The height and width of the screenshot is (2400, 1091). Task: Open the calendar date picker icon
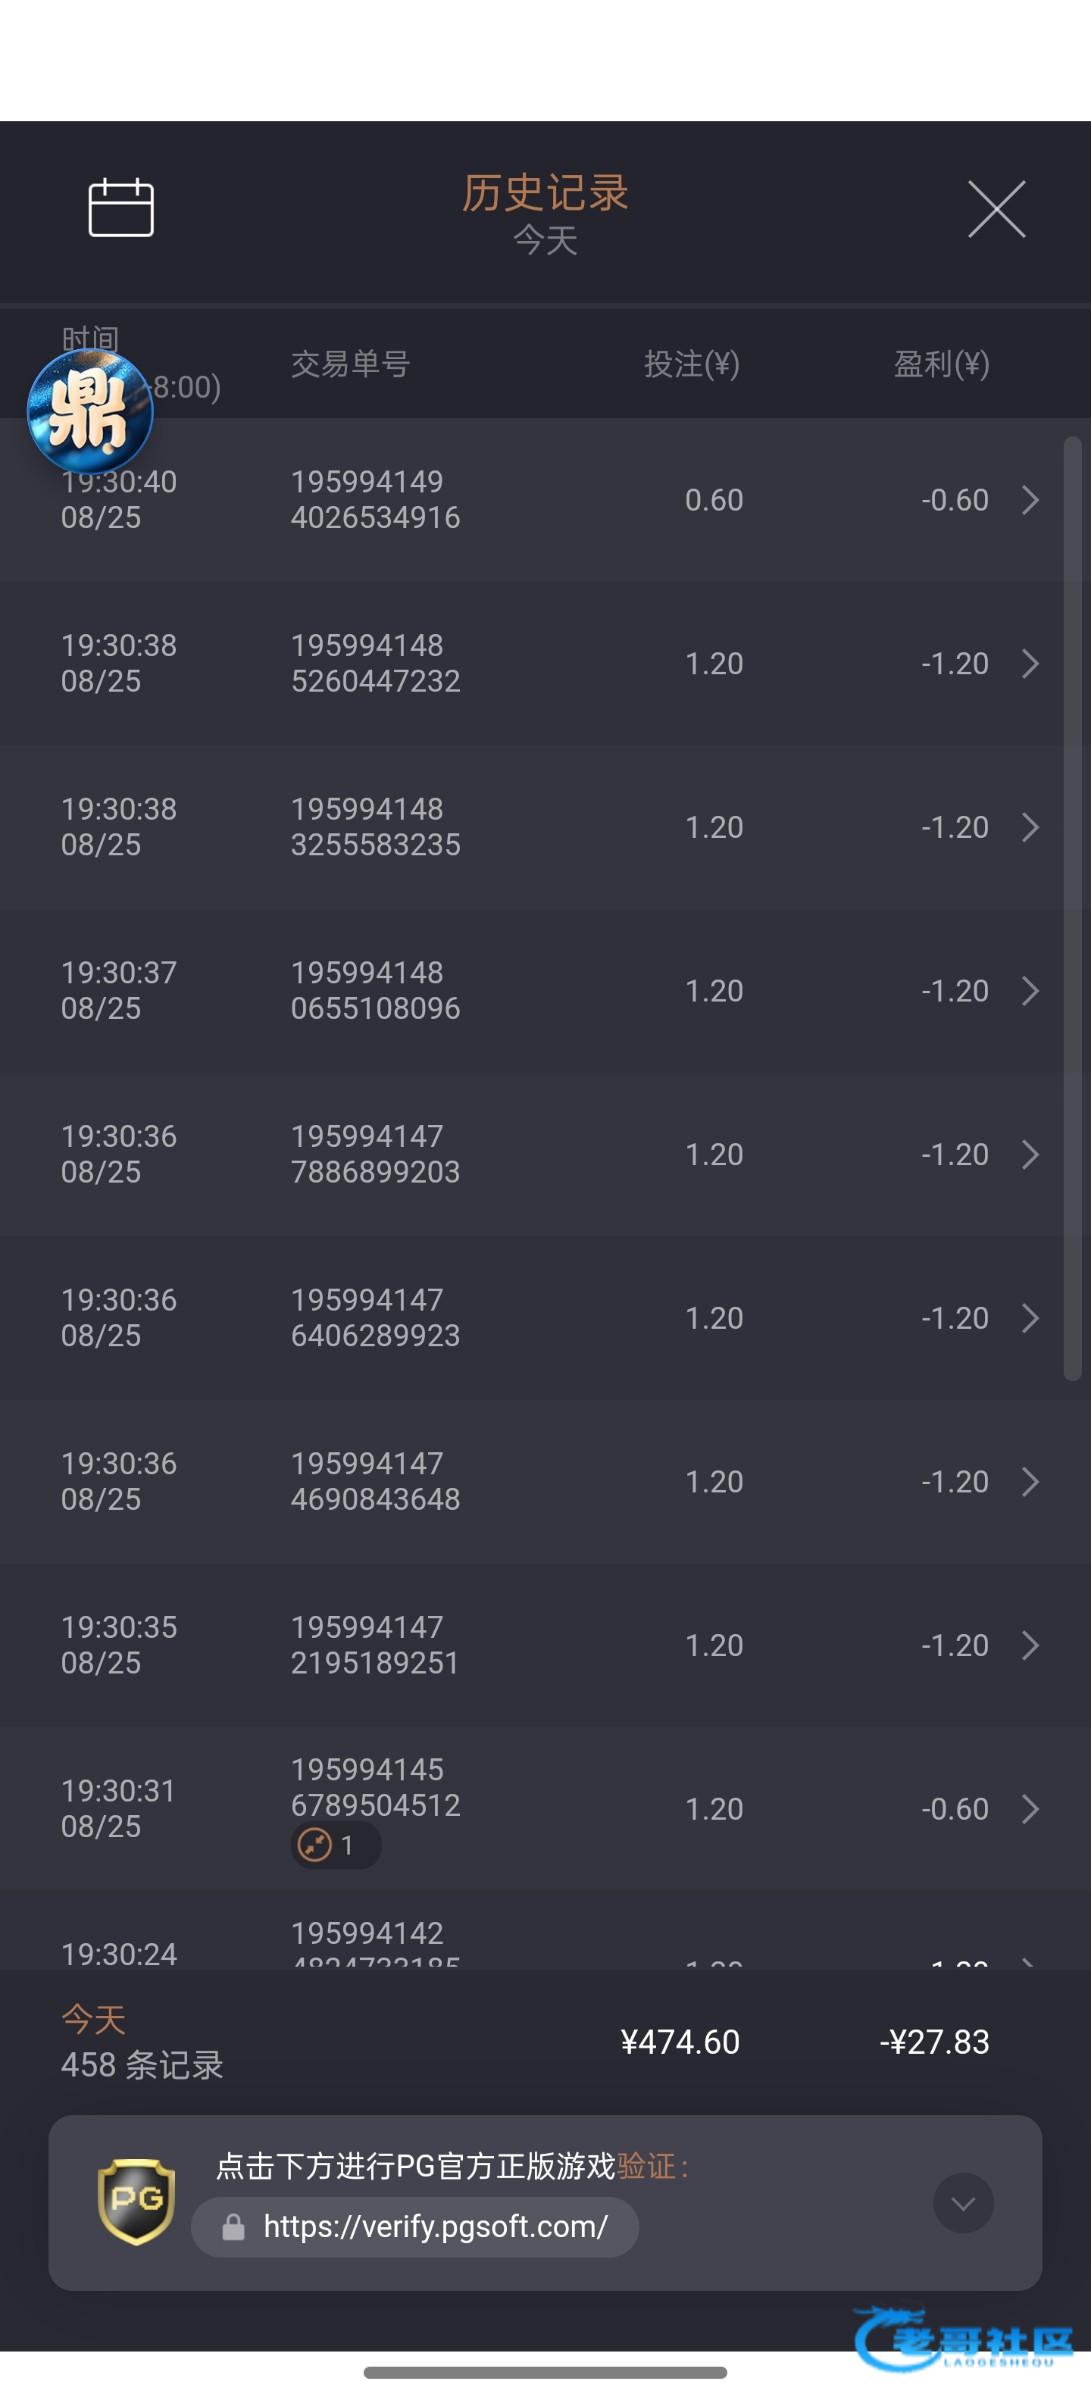[x=121, y=208]
